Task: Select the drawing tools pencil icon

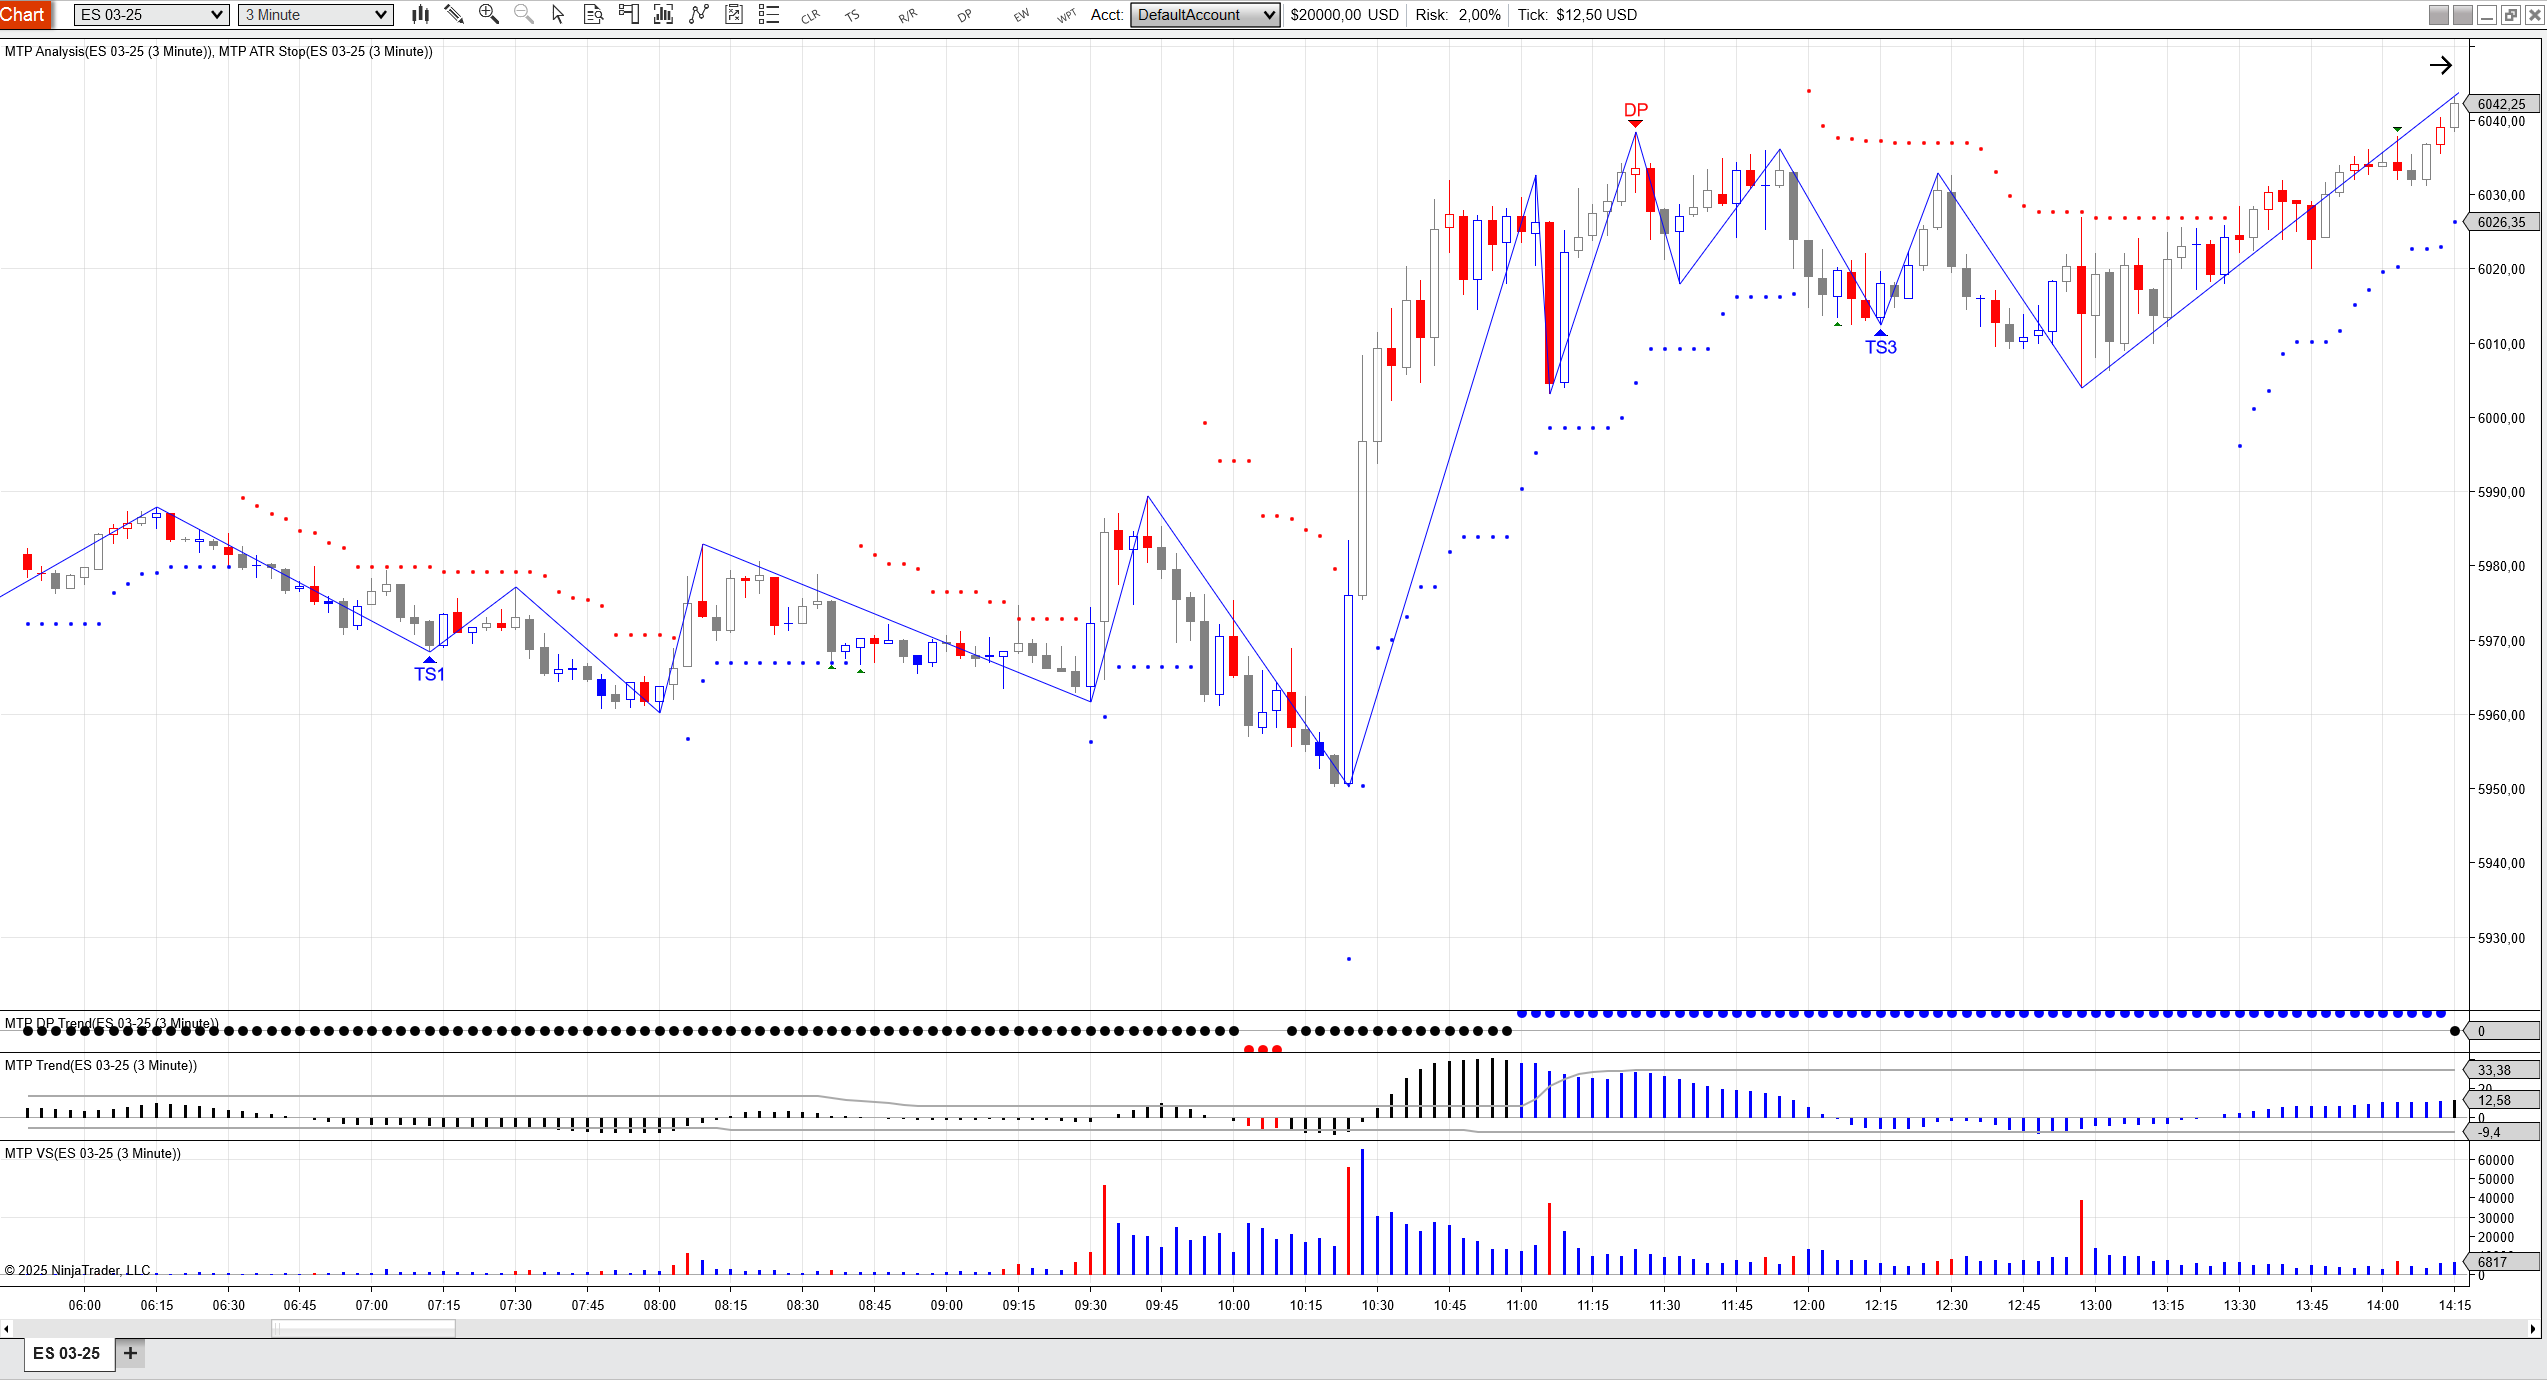Action: click(454, 14)
